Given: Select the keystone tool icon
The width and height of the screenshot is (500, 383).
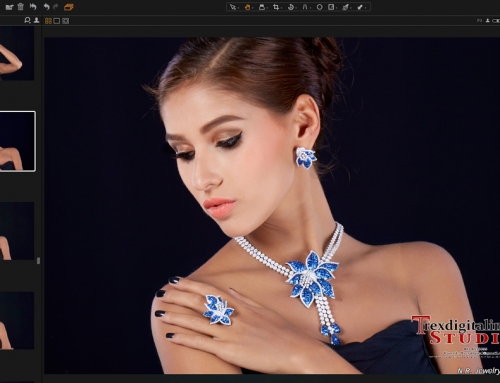Looking at the screenshot, I should (304, 7).
